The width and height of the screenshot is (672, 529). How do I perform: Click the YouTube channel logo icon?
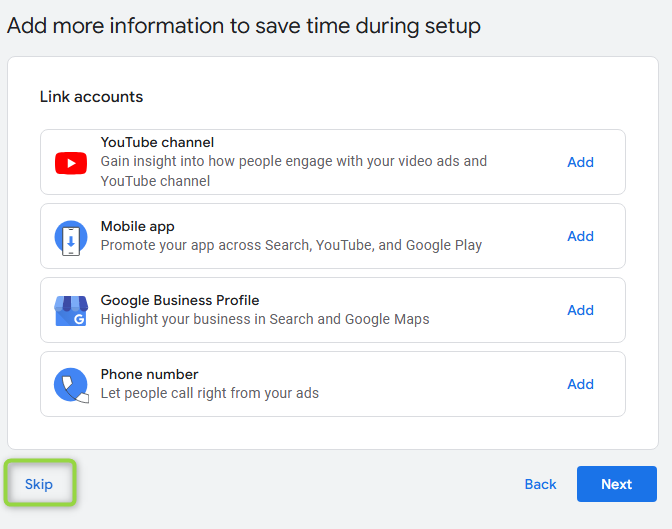(x=71, y=163)
